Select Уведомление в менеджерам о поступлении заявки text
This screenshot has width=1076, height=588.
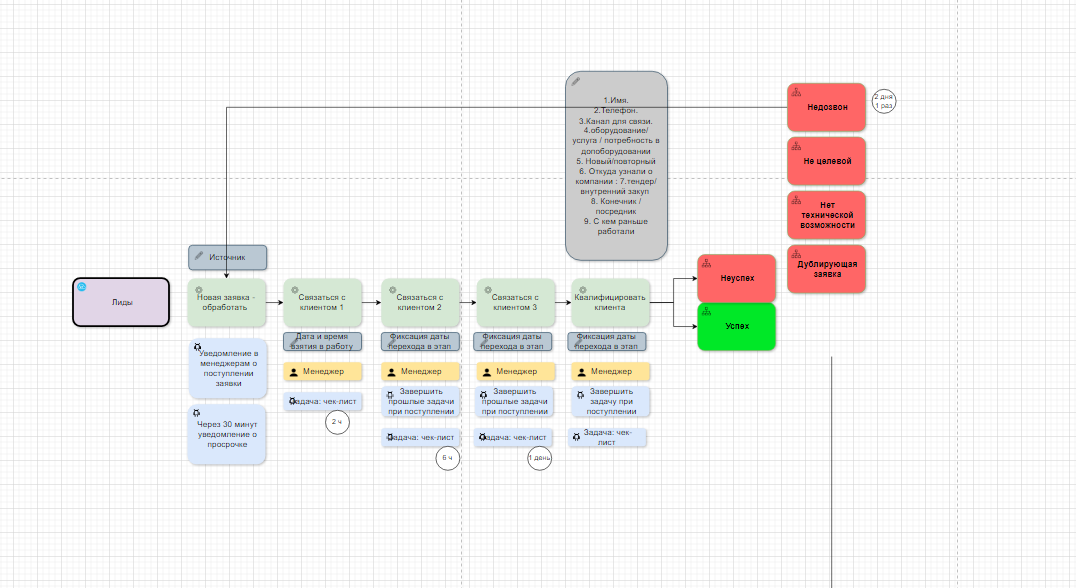229,368
